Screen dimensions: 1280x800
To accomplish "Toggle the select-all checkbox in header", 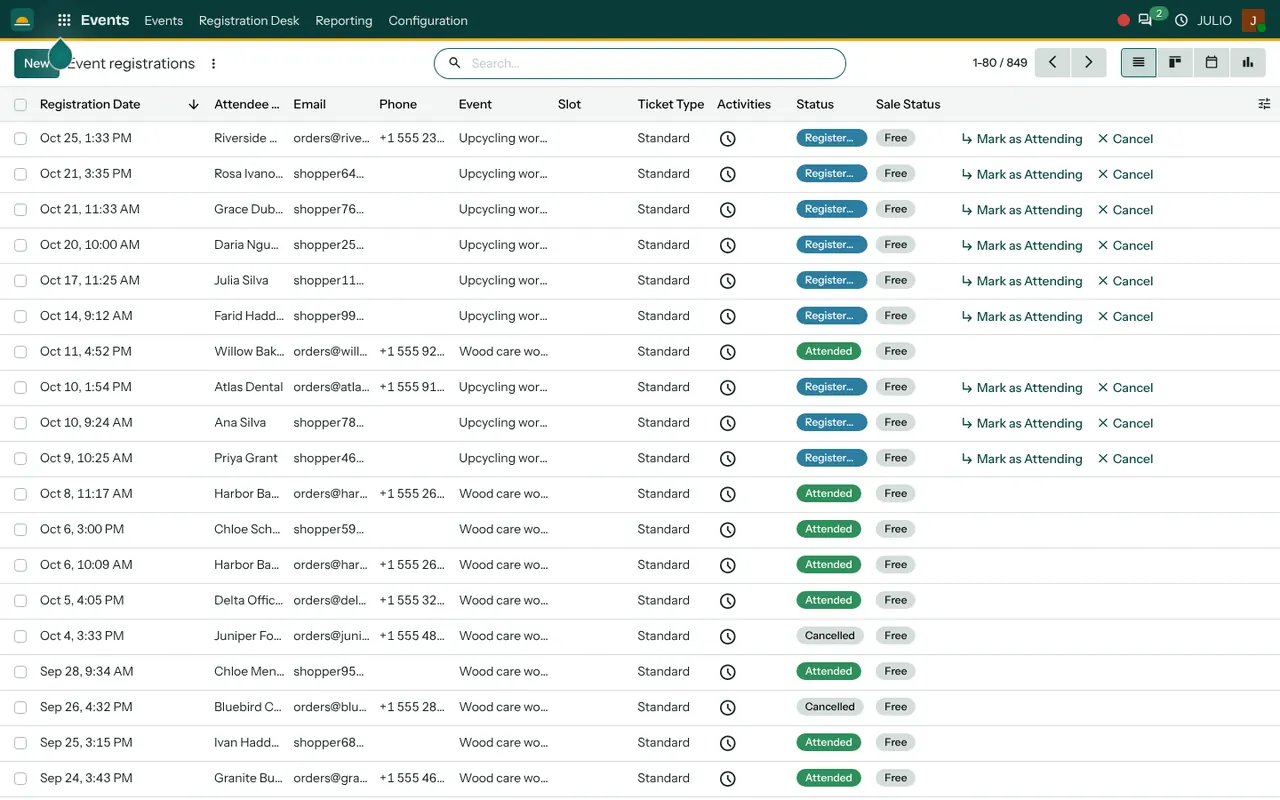I will tap(20, 104).
